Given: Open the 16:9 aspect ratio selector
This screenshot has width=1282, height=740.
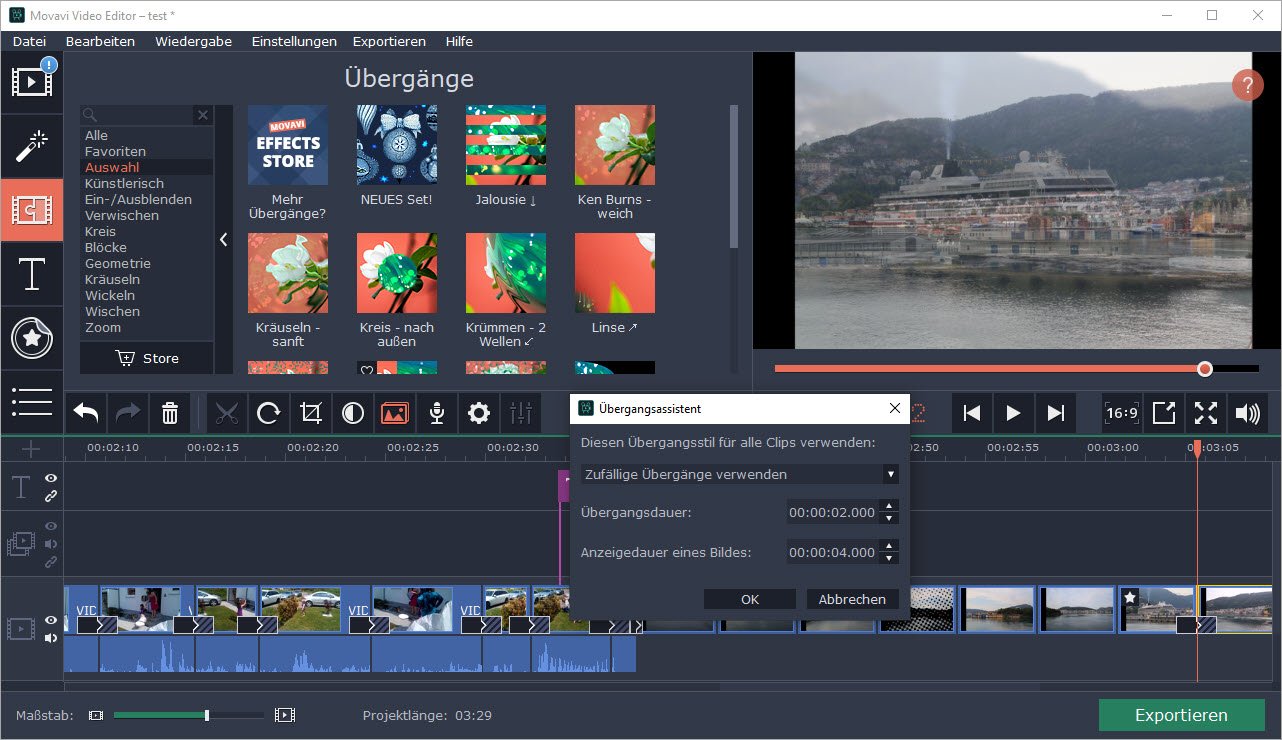Looking at the screenshot, I should tap(1122, 413).
